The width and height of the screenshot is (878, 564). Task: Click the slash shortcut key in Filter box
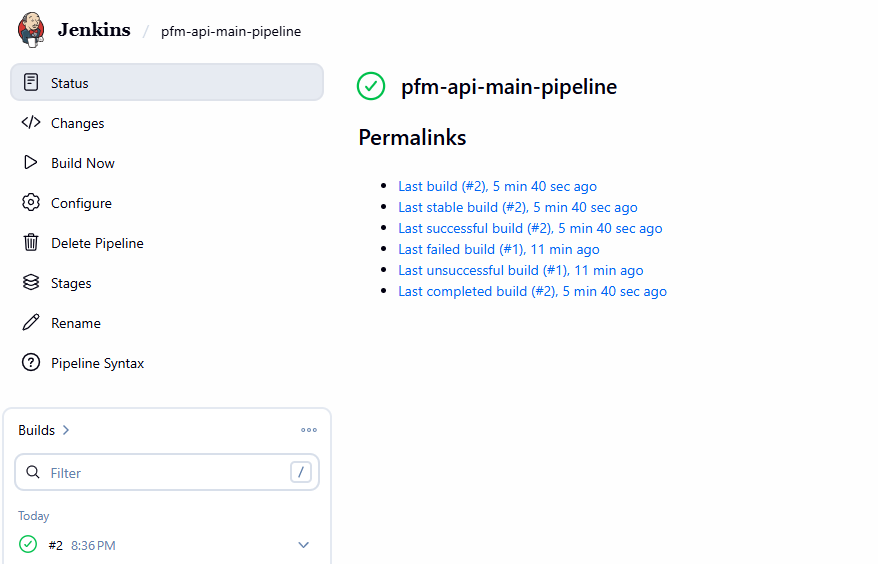[301, 472]
